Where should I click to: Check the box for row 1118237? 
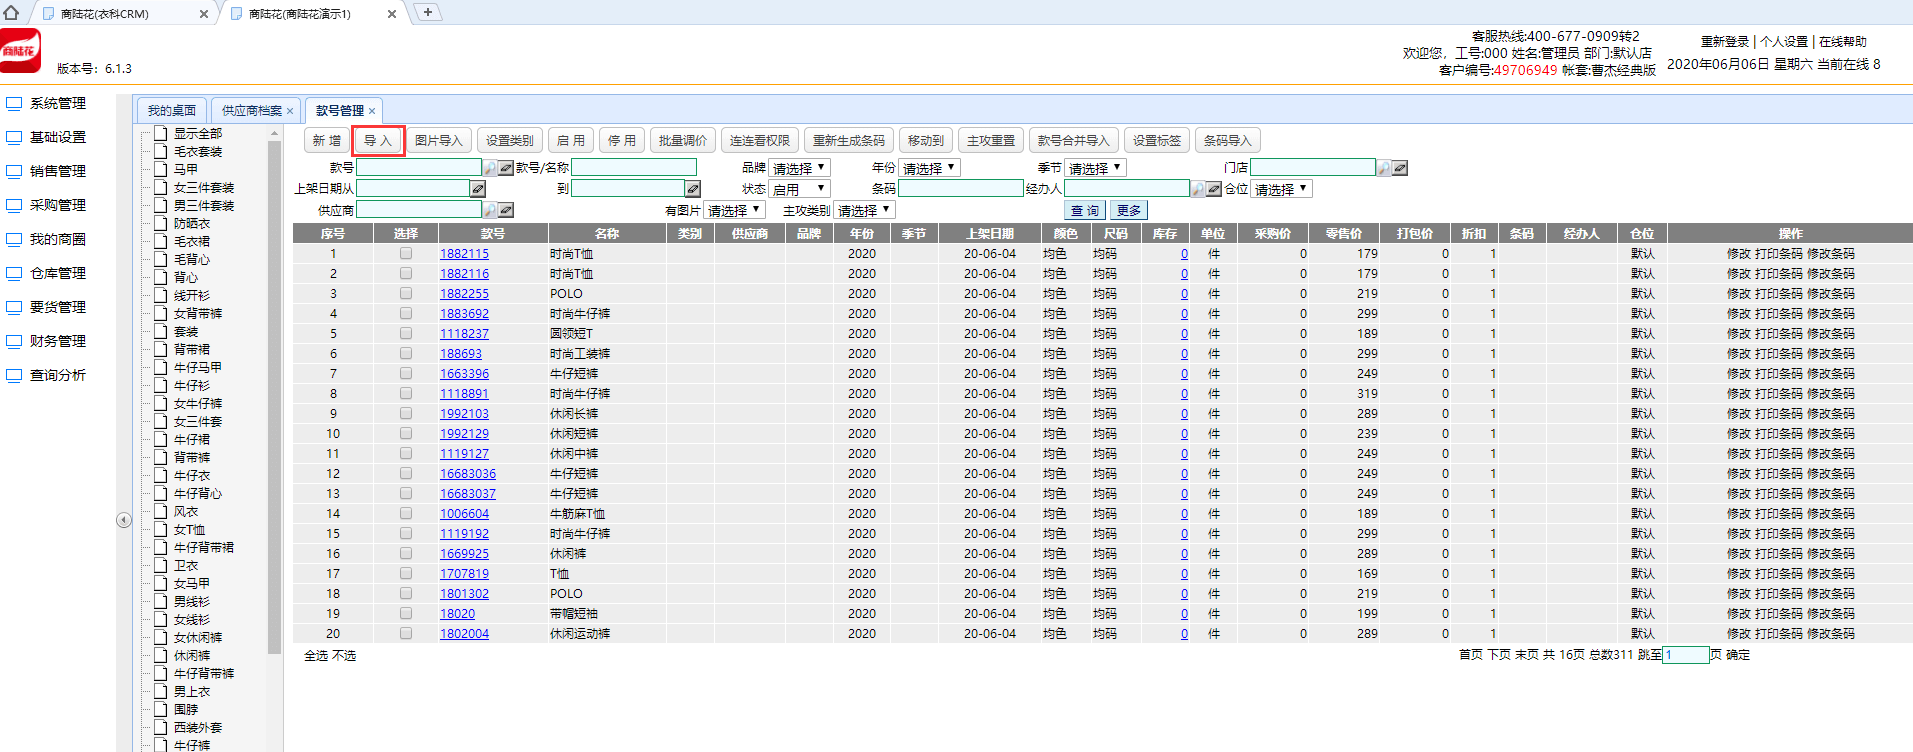click(x=406, y=333)
